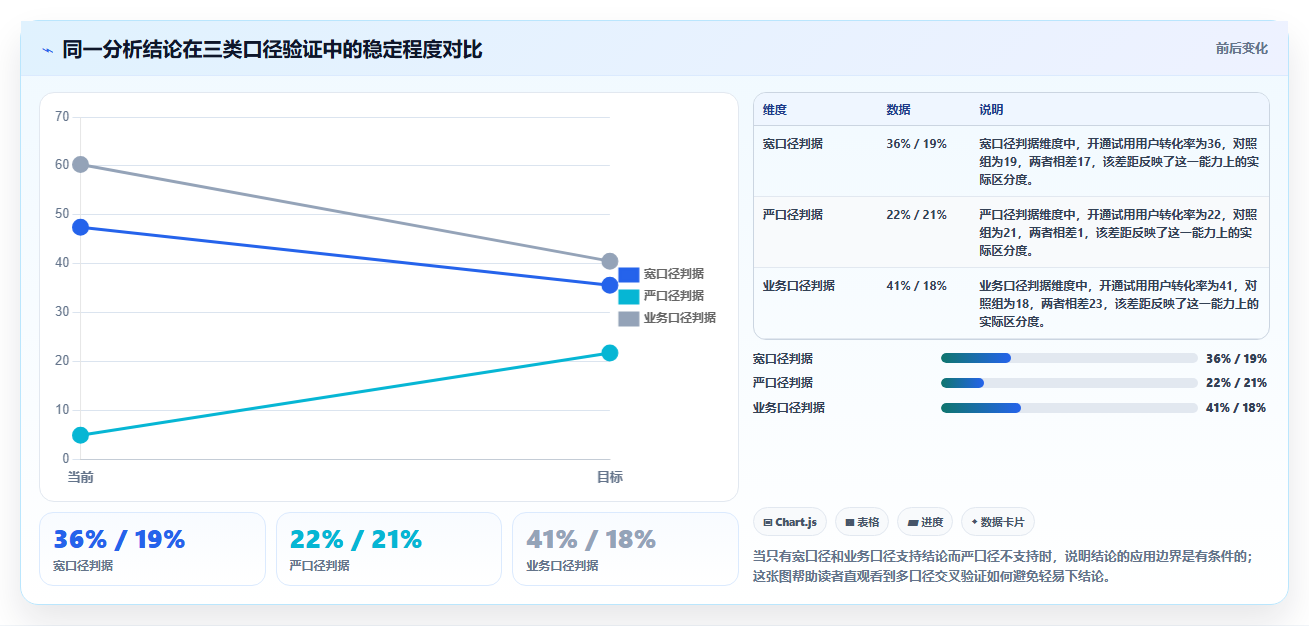1309x626 pixels.
Task: Click the icon inside the 表格 chip
Action: [849, 522]
